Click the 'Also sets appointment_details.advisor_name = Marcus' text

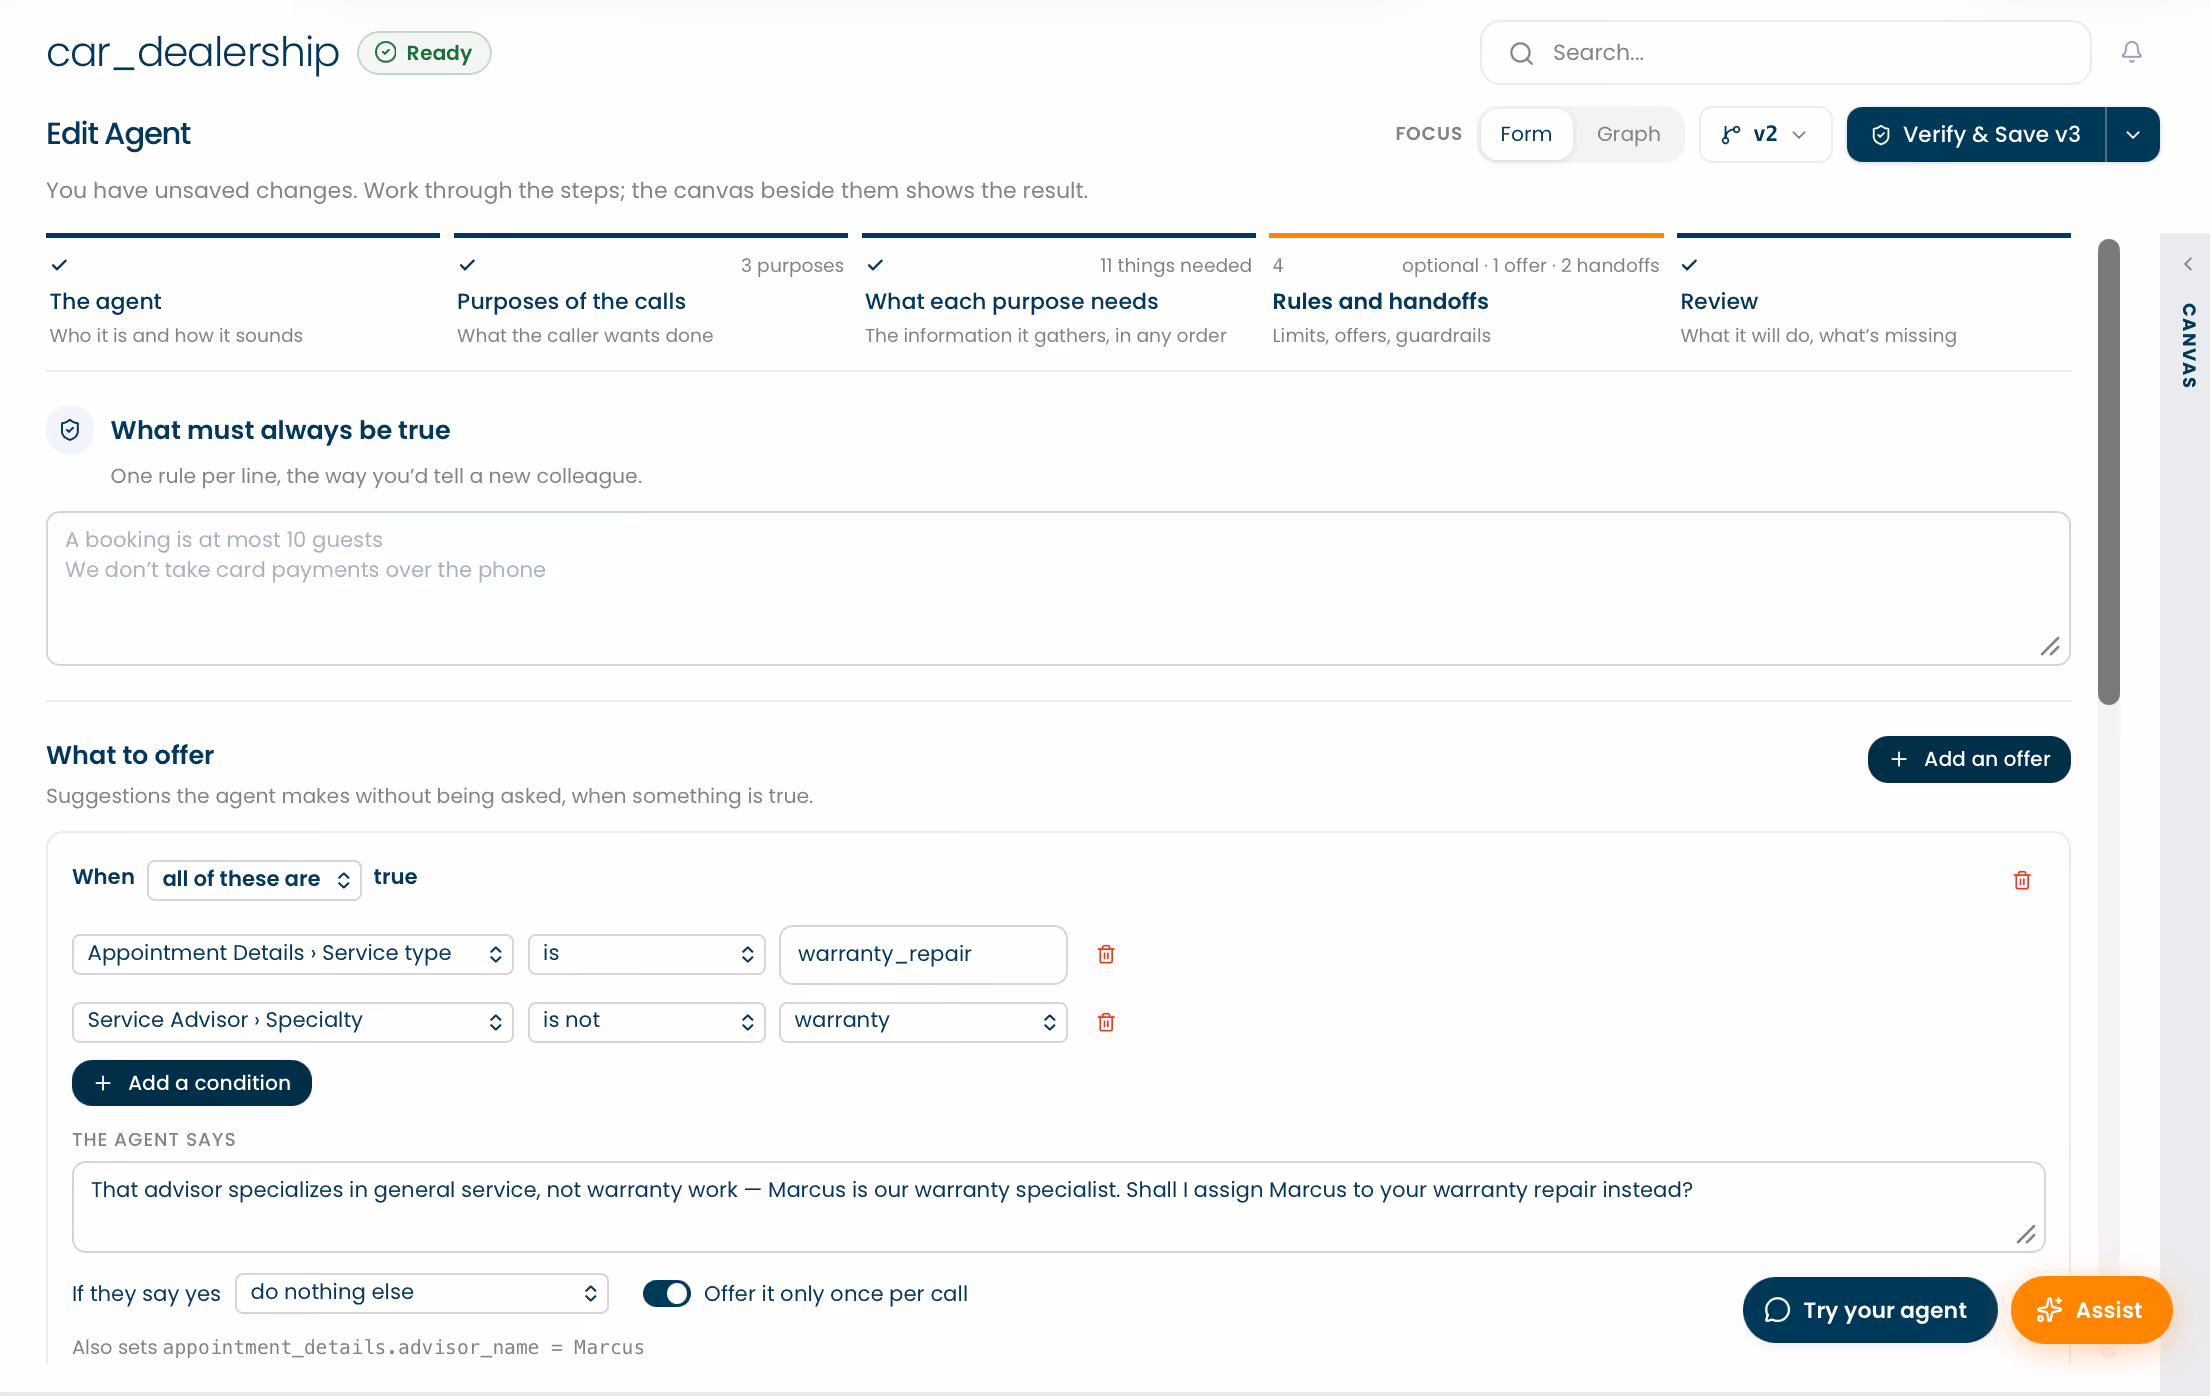(x=358, y=1347)
